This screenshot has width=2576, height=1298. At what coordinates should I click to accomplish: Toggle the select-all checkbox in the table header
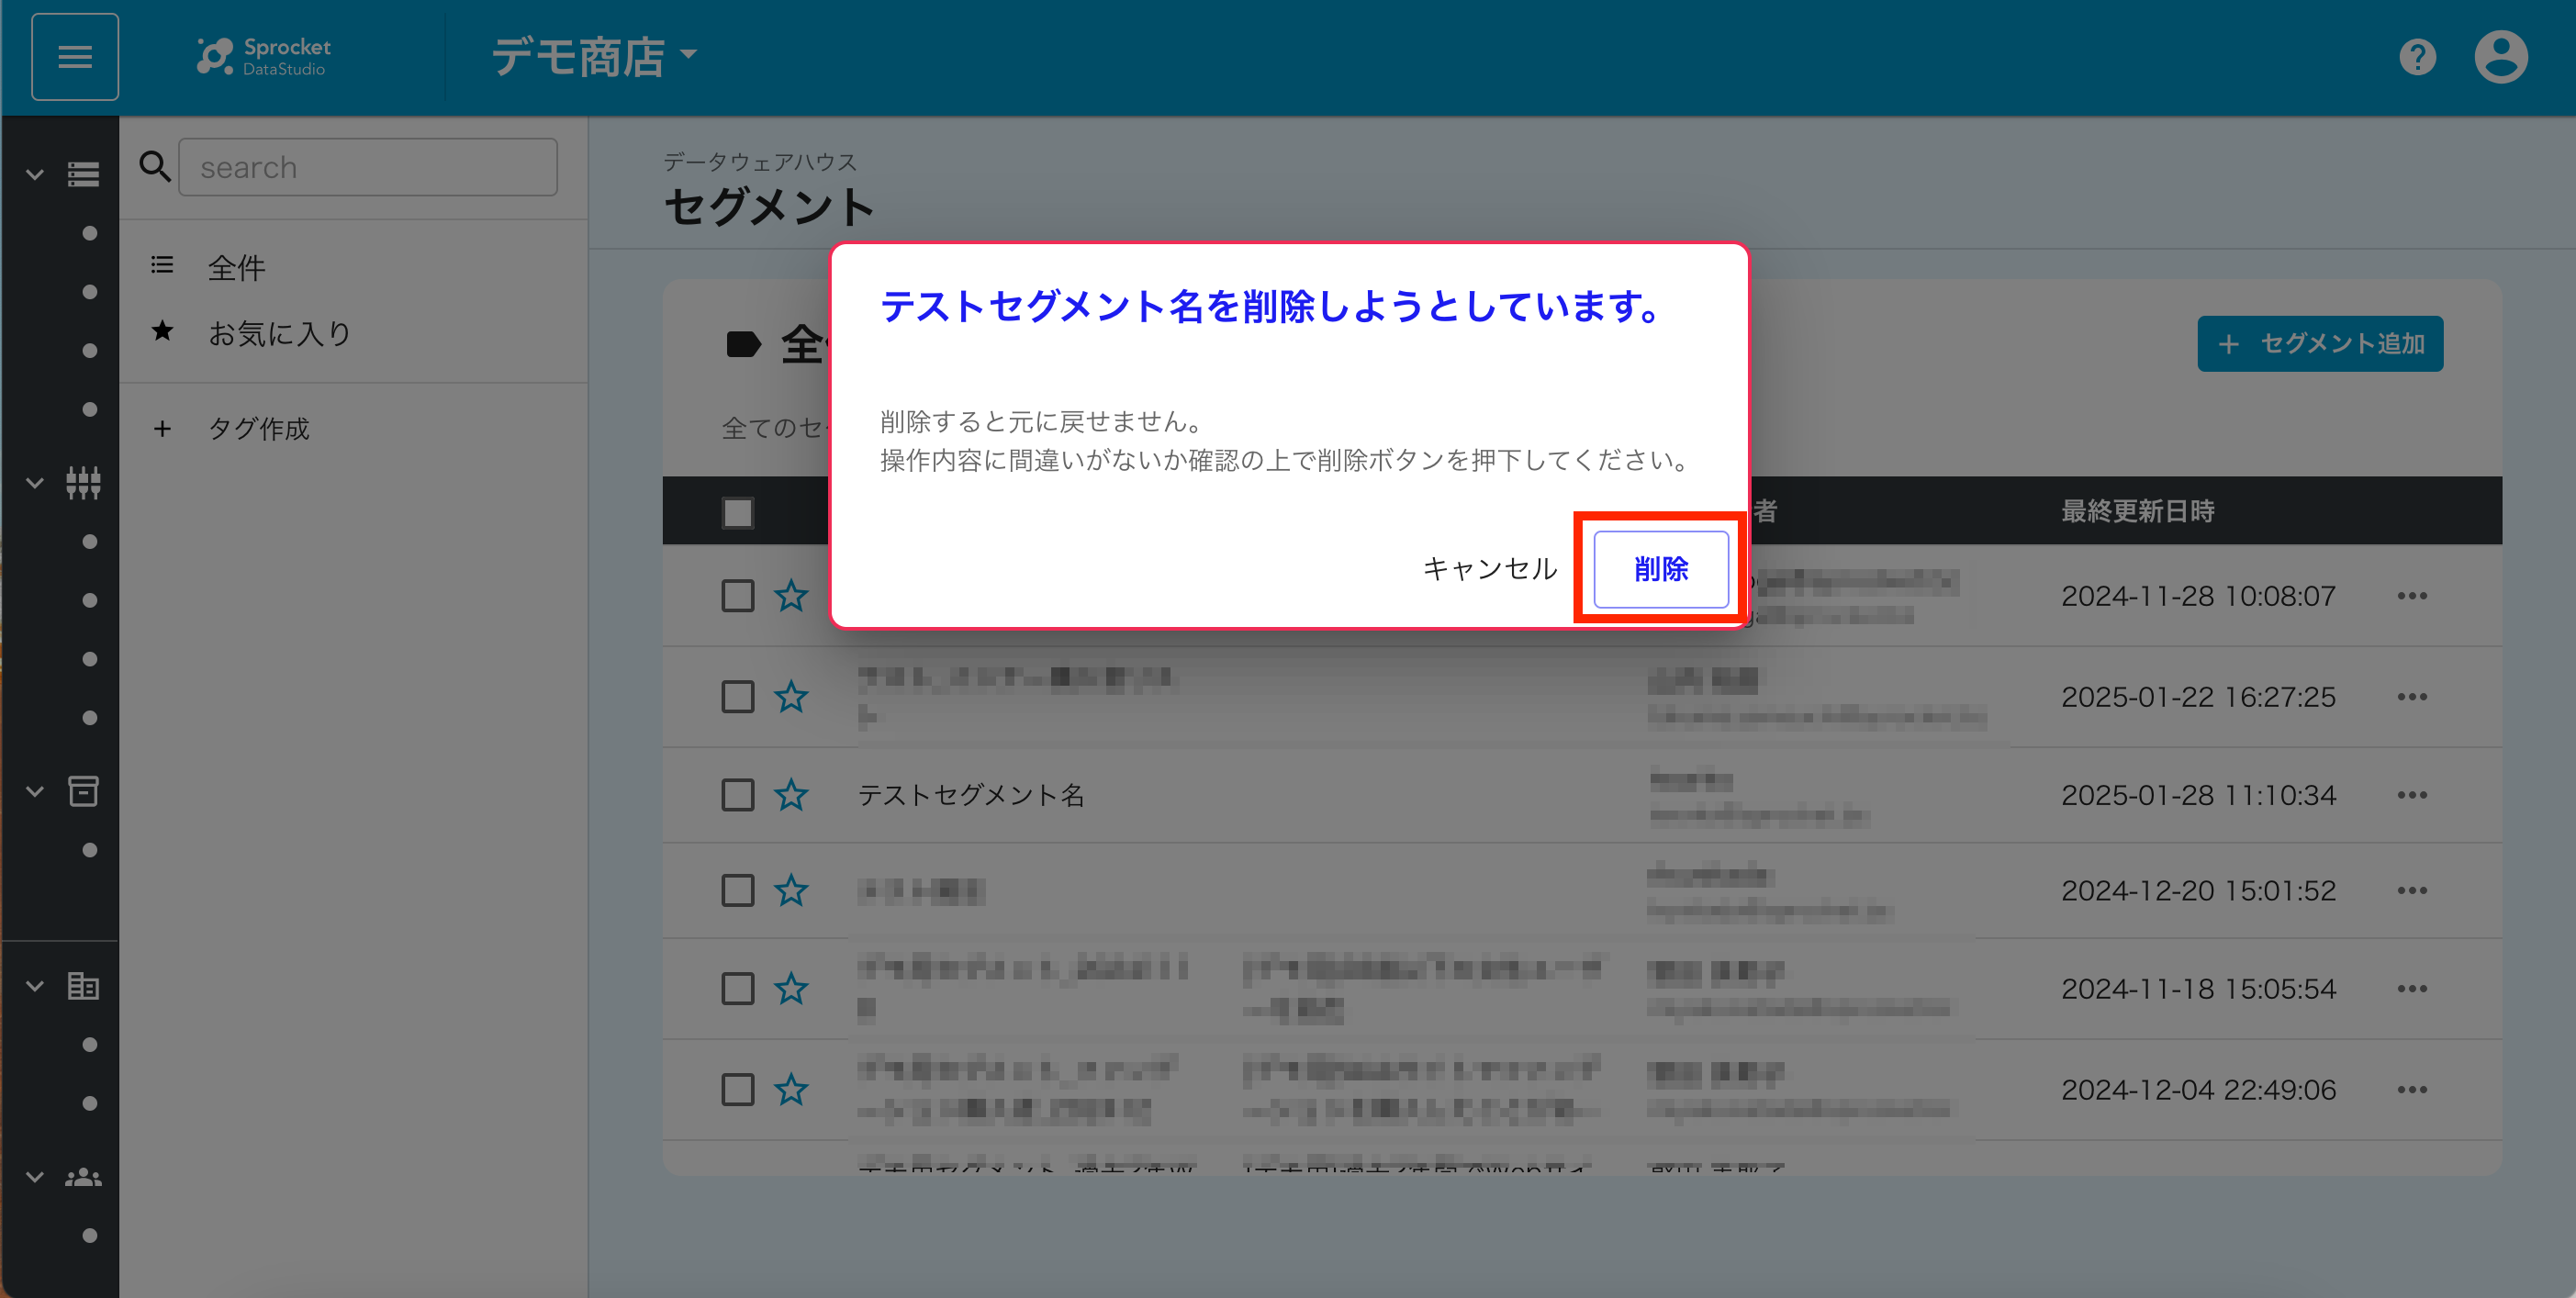pyautogui.click(x=738, y=513)
